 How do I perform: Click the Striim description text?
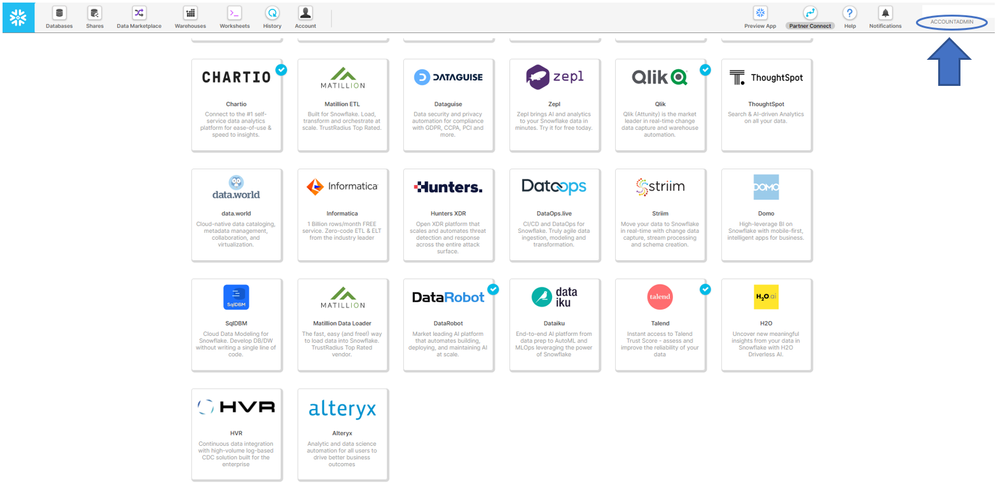pos(660,234)
